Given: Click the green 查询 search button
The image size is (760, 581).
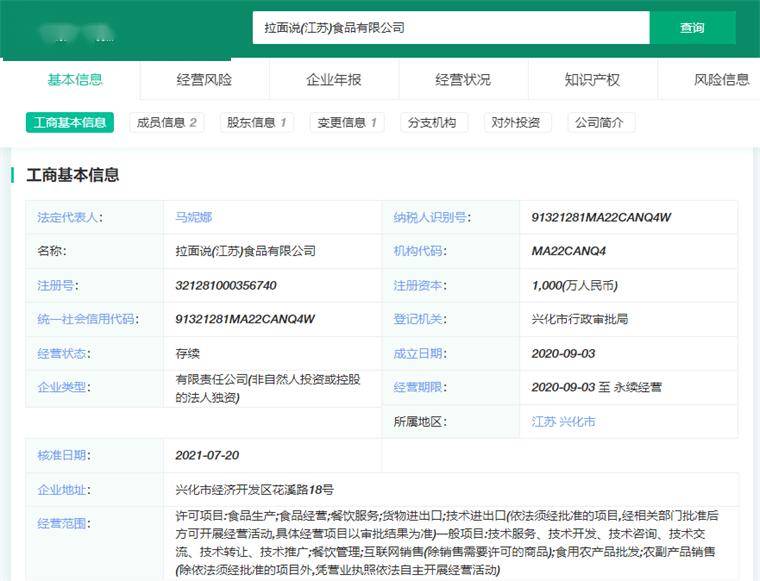Looking at the screenshot, I should 692,28.
